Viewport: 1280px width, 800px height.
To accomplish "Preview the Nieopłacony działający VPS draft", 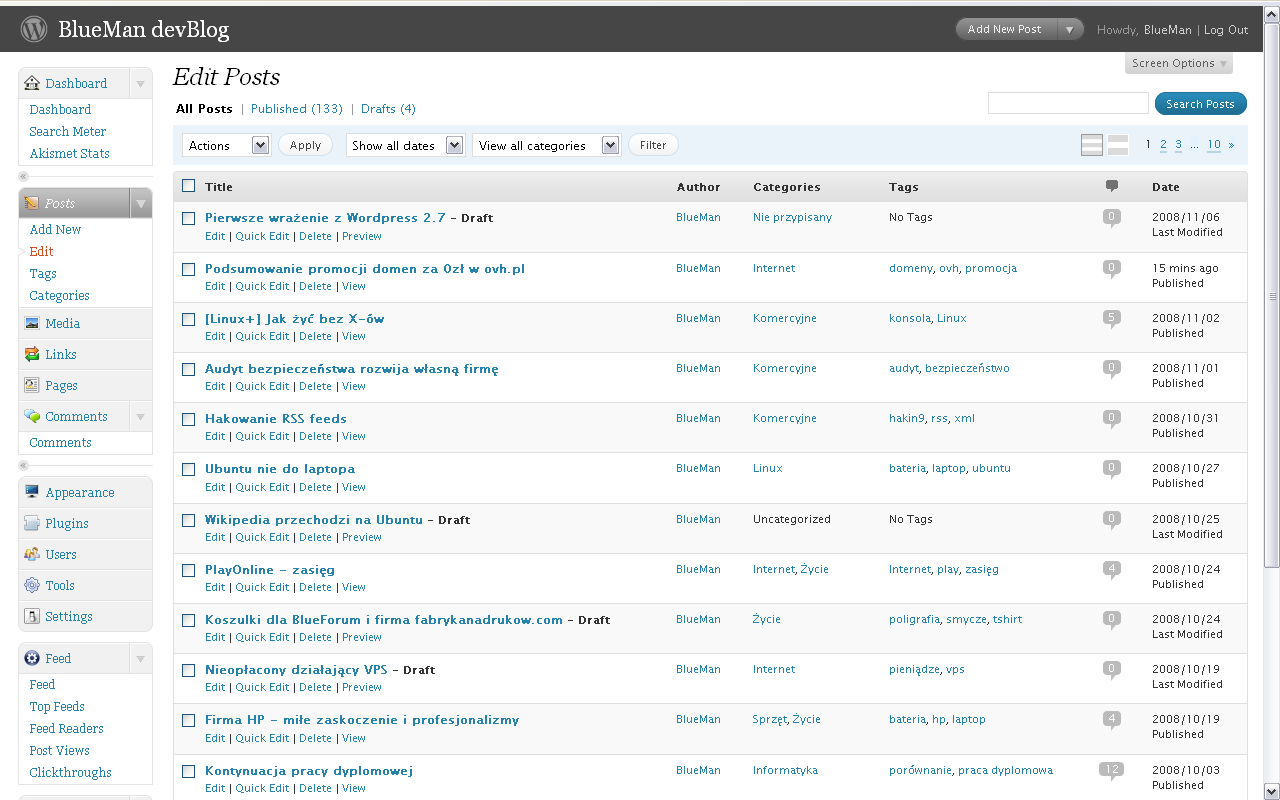I will (362, 687).
